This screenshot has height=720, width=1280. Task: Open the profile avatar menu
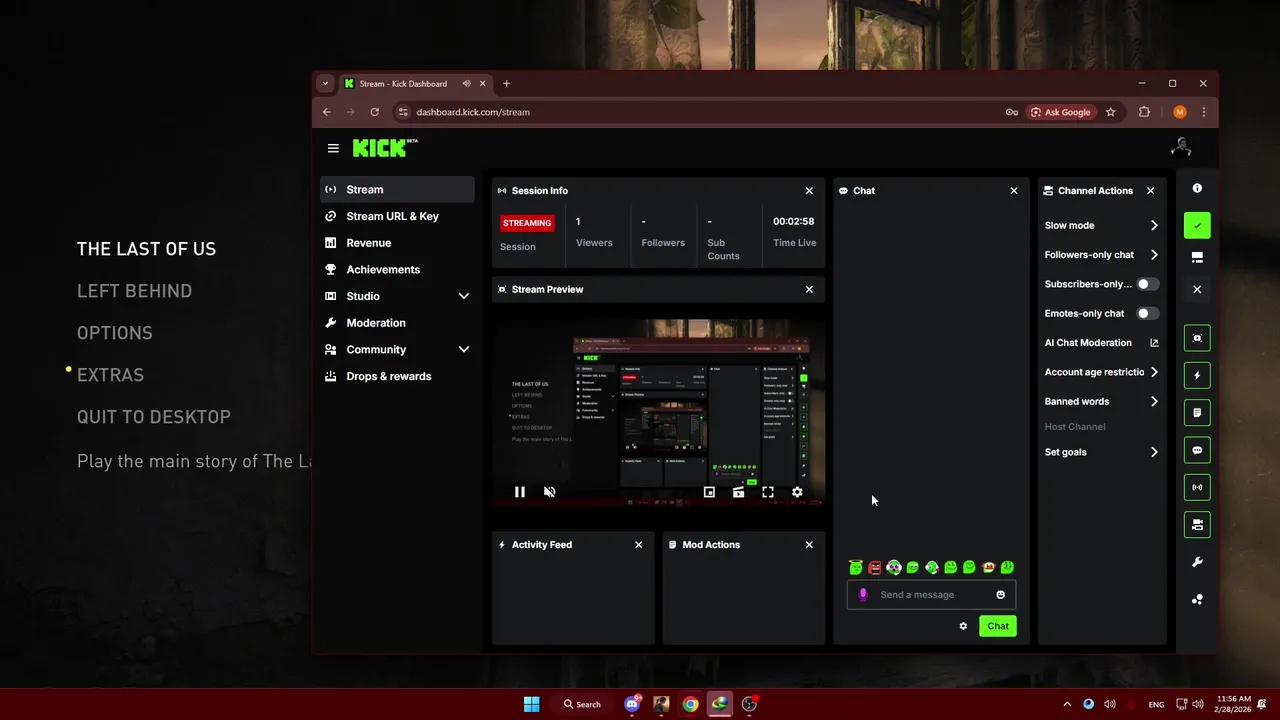(1181, 148)
